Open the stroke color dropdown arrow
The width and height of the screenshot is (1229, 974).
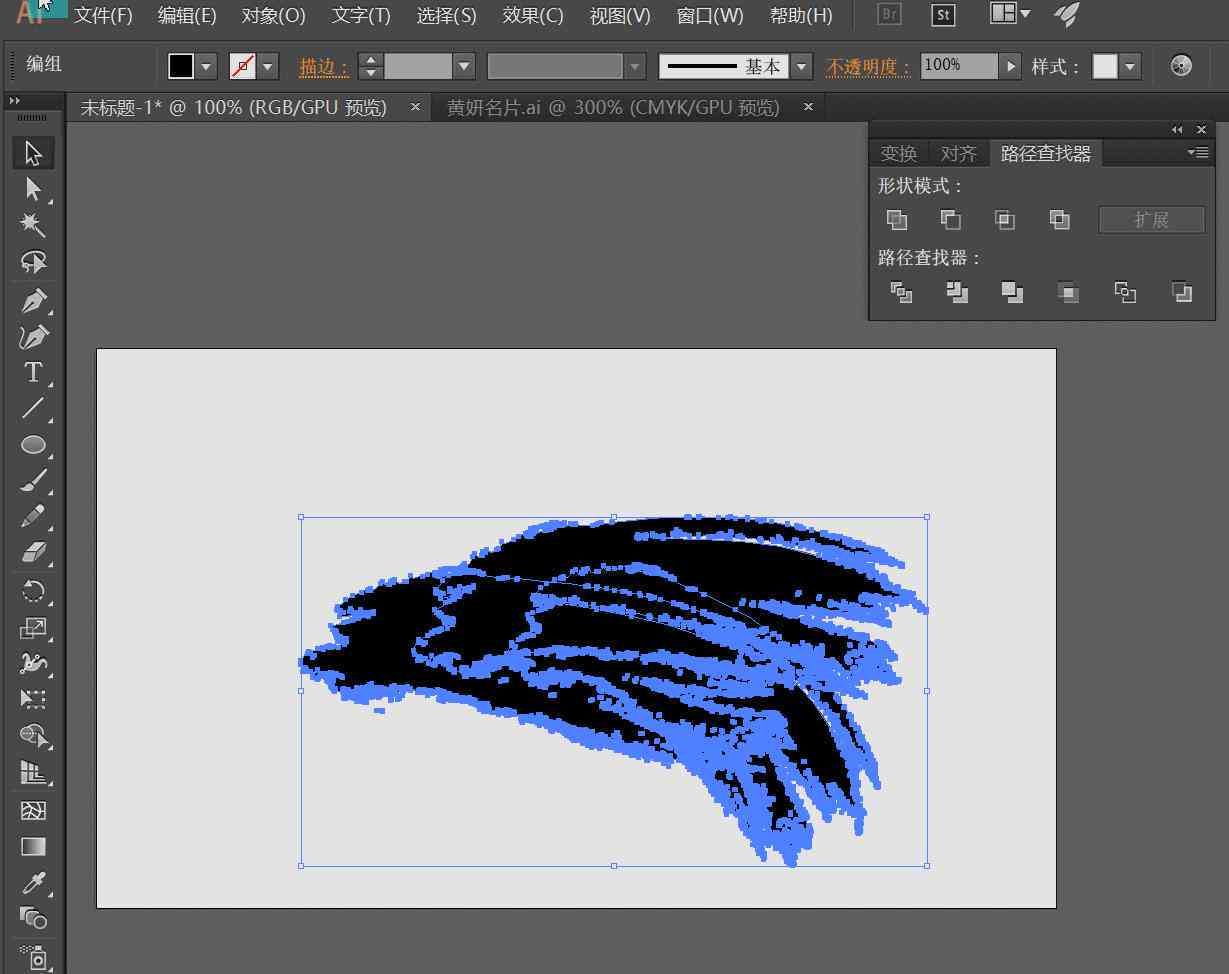click(268, 67)
